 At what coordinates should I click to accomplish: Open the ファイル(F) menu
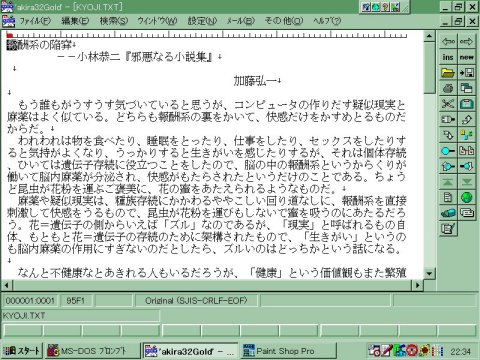[x=35, y=21]
